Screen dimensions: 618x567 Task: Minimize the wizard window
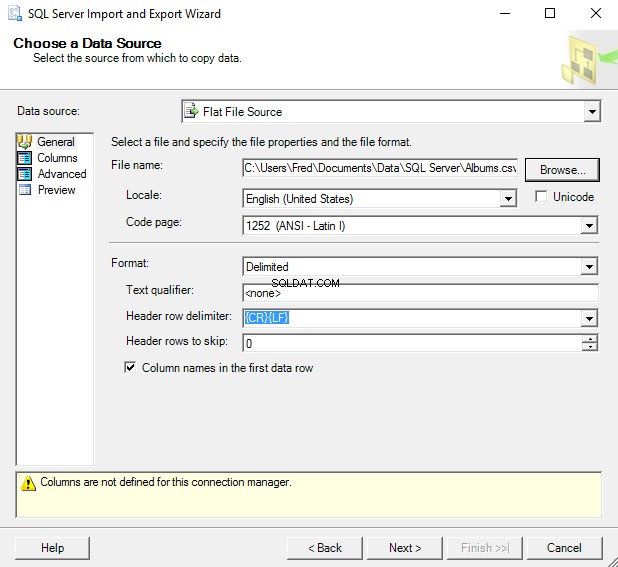tap(505, 13)
